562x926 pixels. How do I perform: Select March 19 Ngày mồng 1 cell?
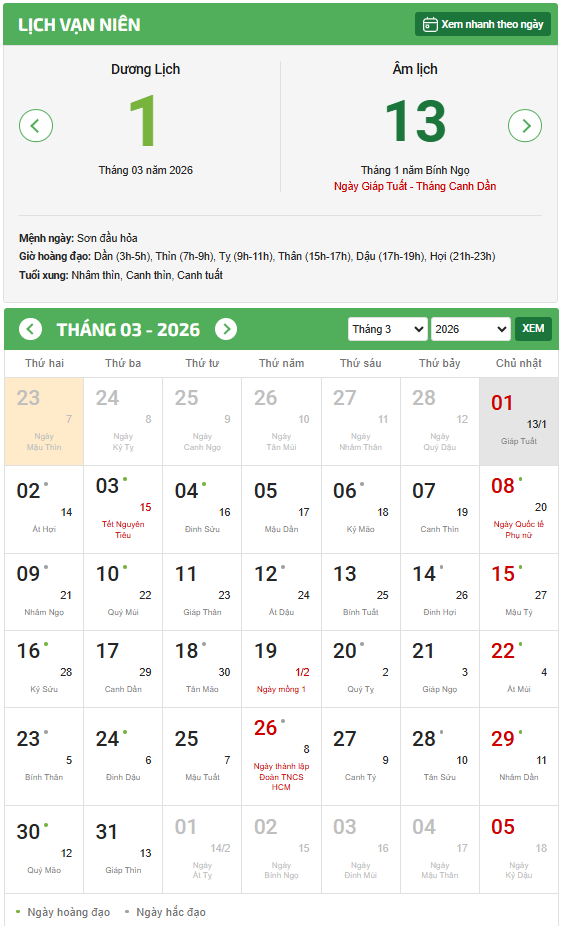coord(282,669)
